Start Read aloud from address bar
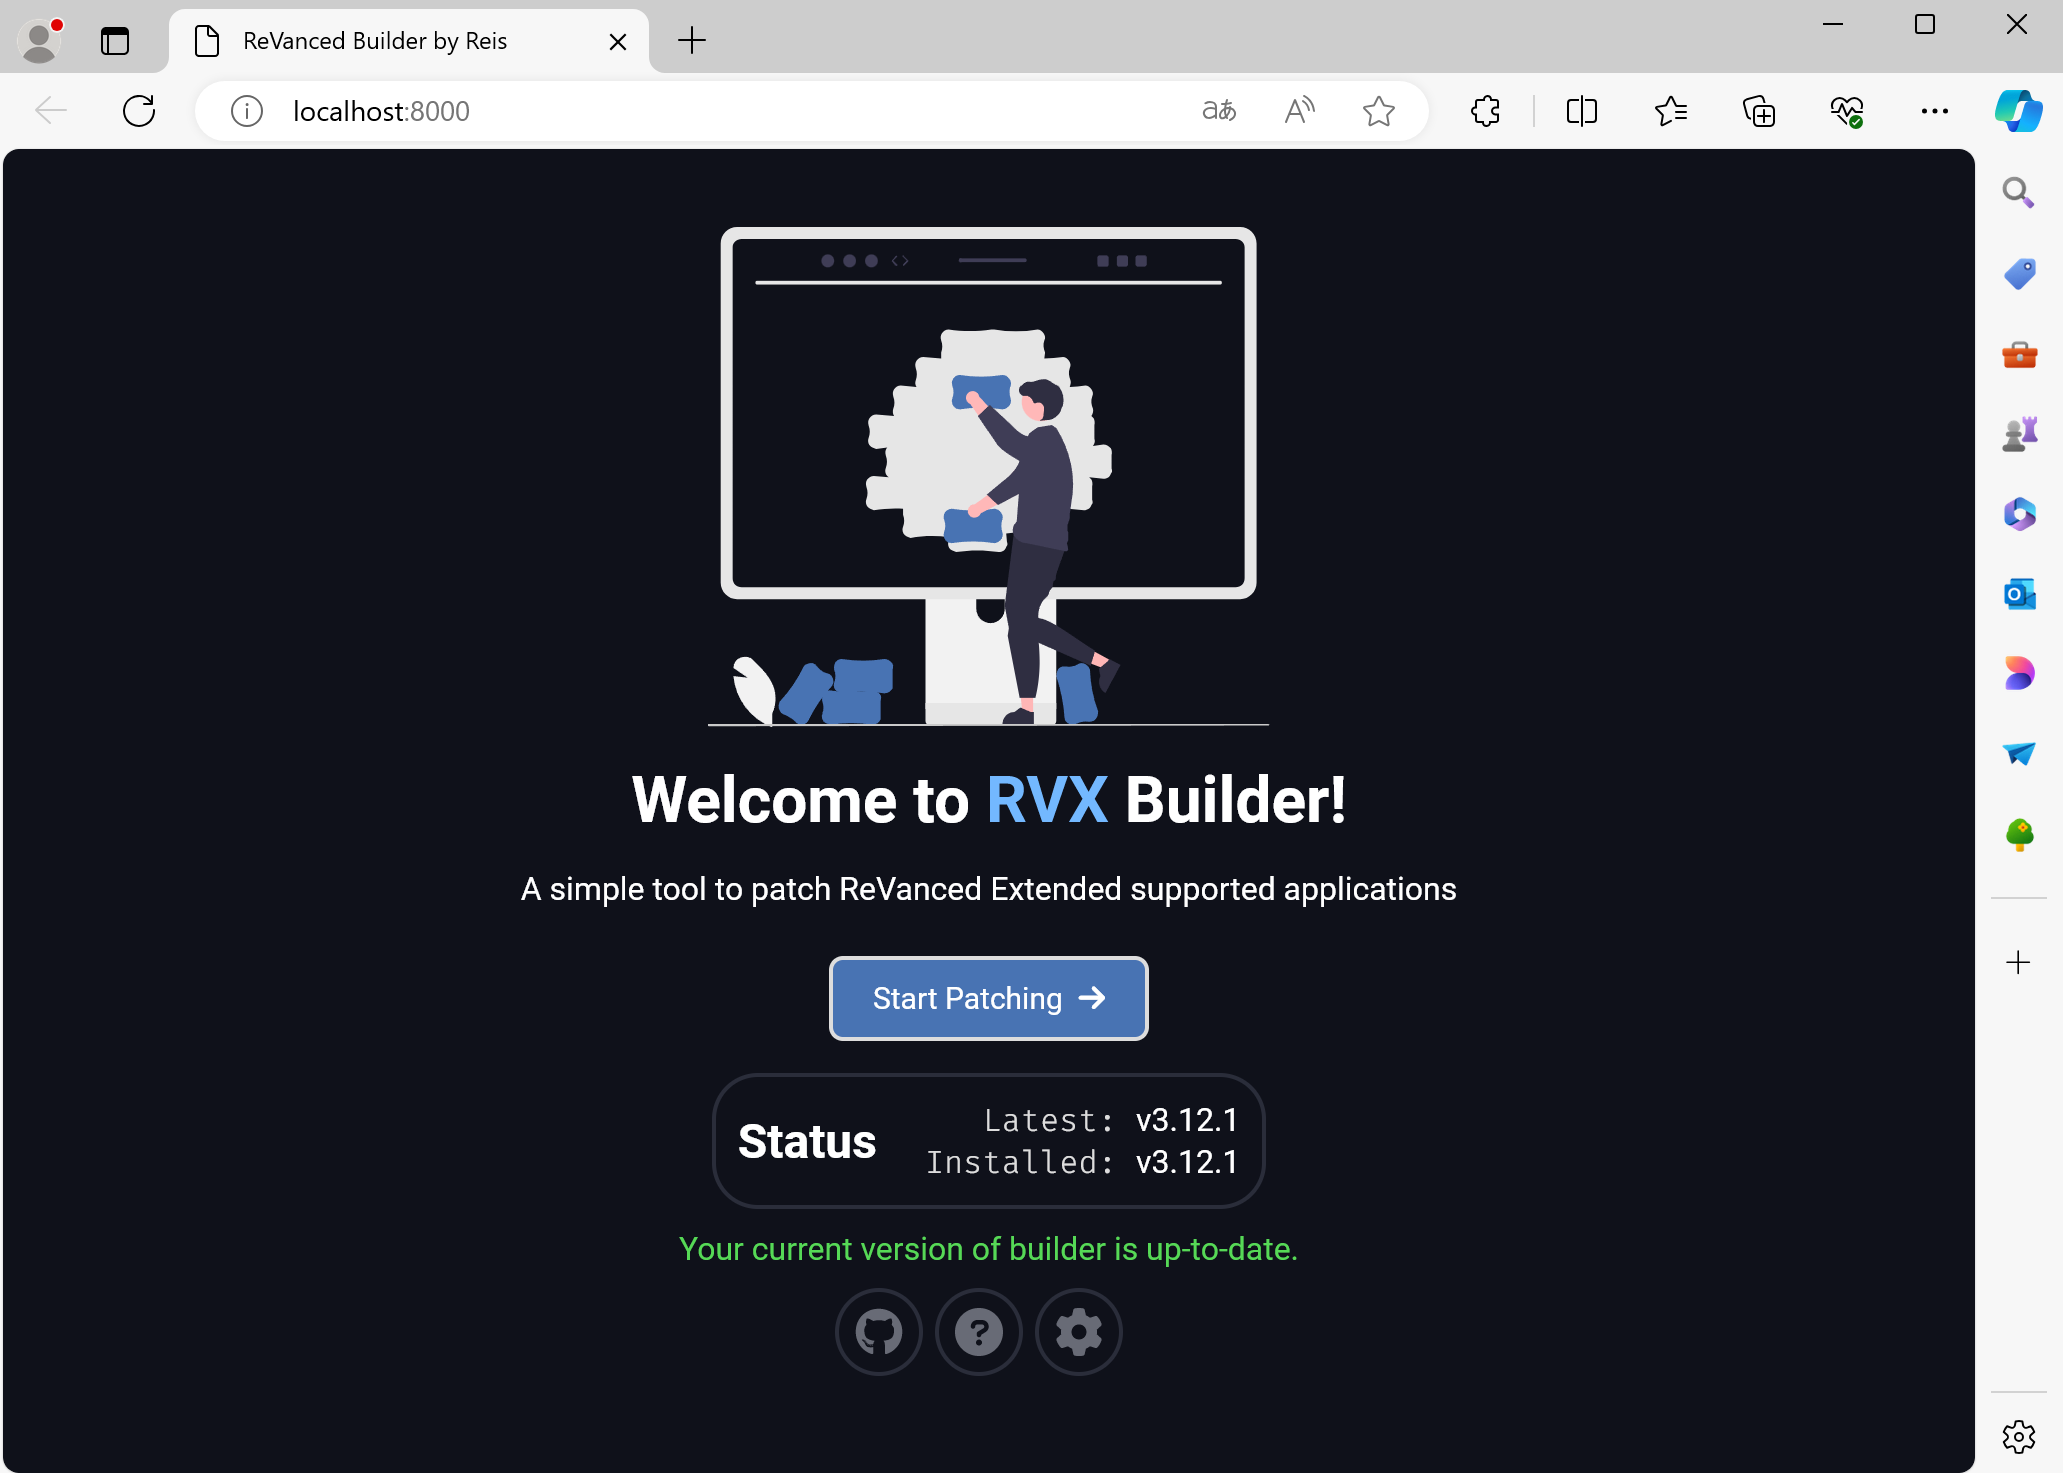Image resolution: width=2063 pixels, height=1473 pixels. (1299, 111)
